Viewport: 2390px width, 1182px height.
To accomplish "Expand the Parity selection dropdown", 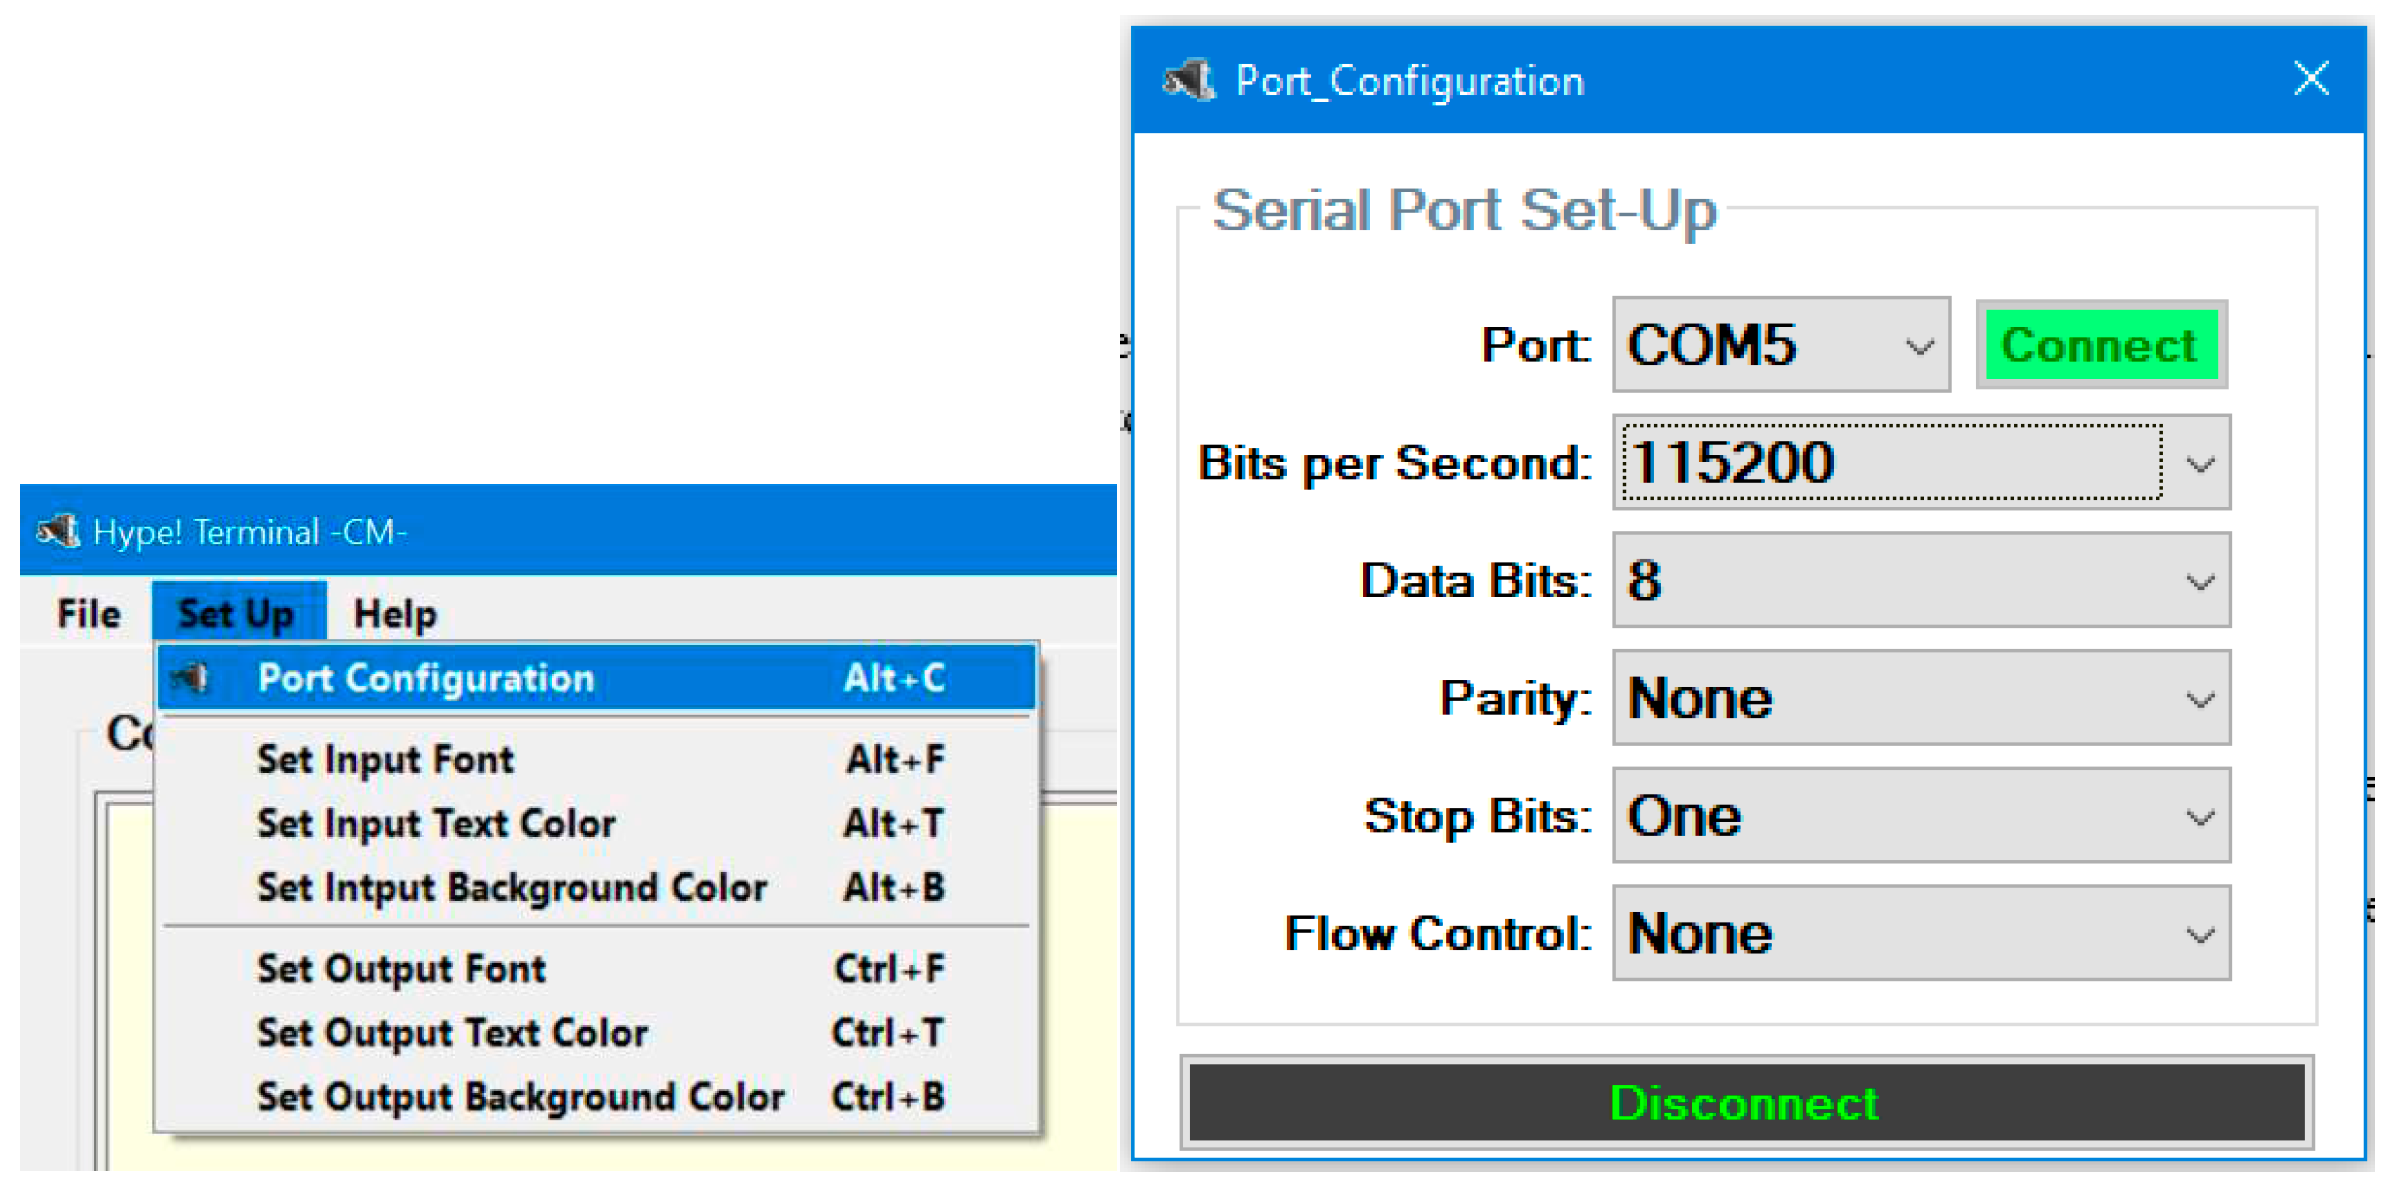I will [2199, 697].
